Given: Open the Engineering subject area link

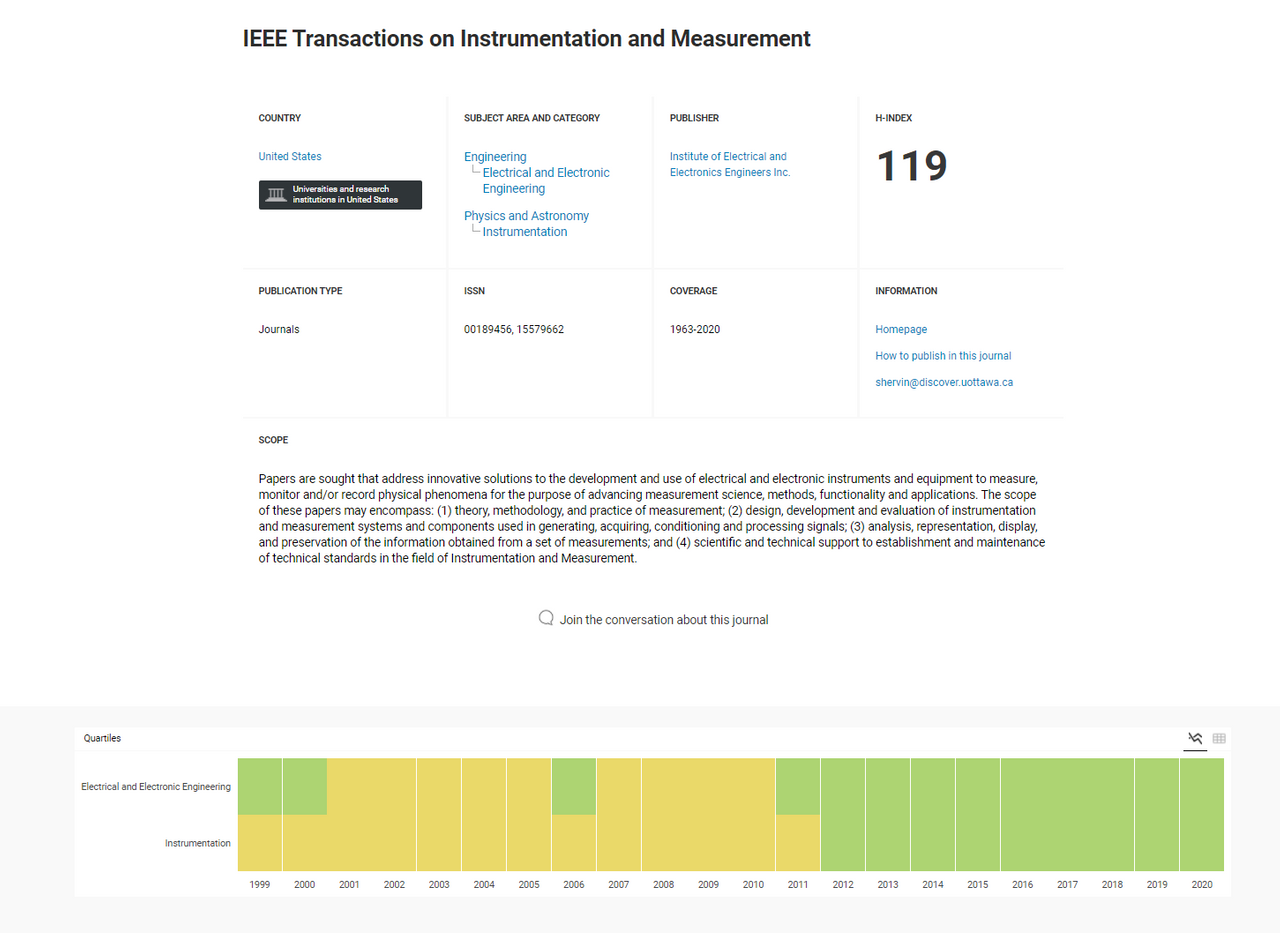Looking at the screenshot, I should click(495, 157).
